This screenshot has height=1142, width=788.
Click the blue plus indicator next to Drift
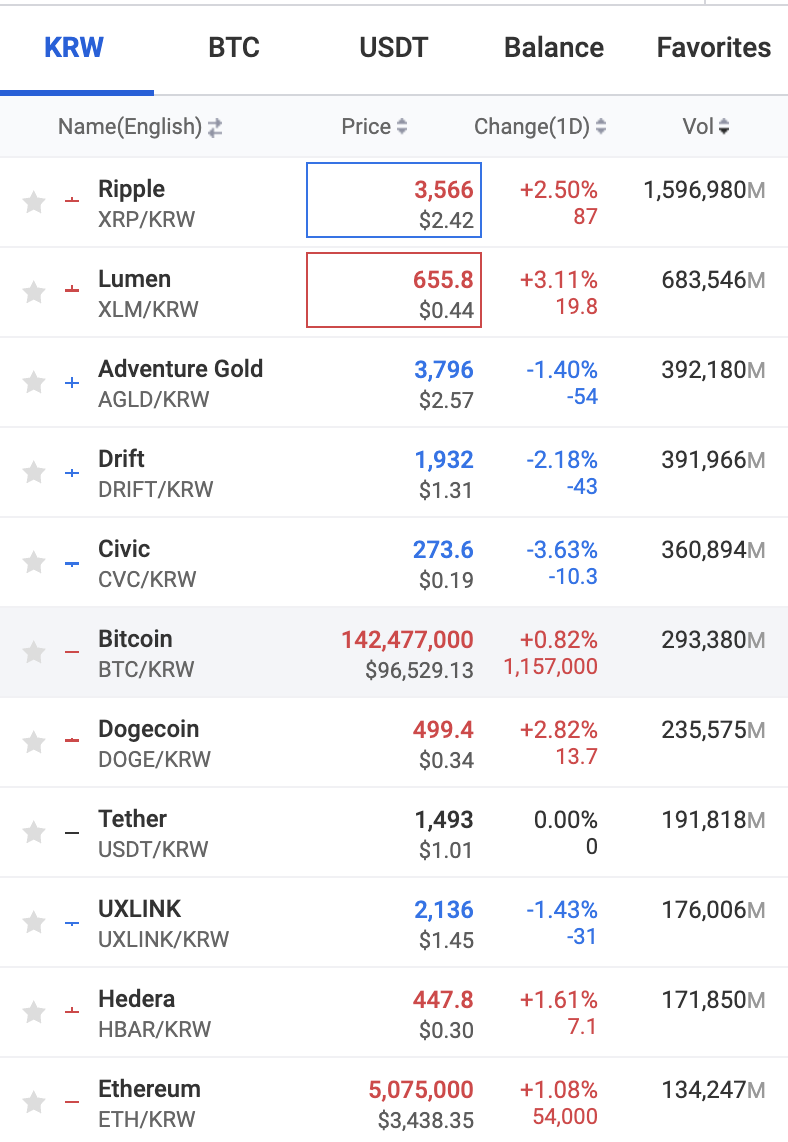click(x=70, y=471)
